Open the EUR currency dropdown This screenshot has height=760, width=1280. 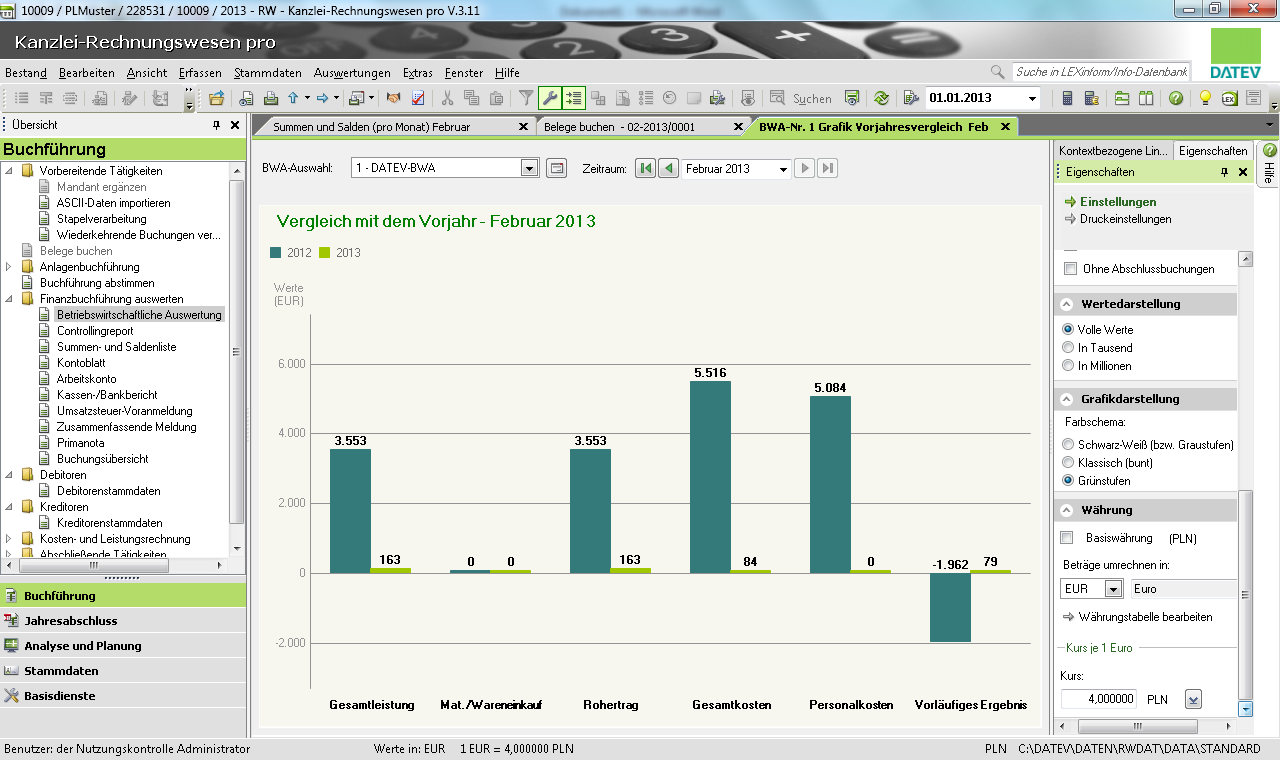[1112, 589]
